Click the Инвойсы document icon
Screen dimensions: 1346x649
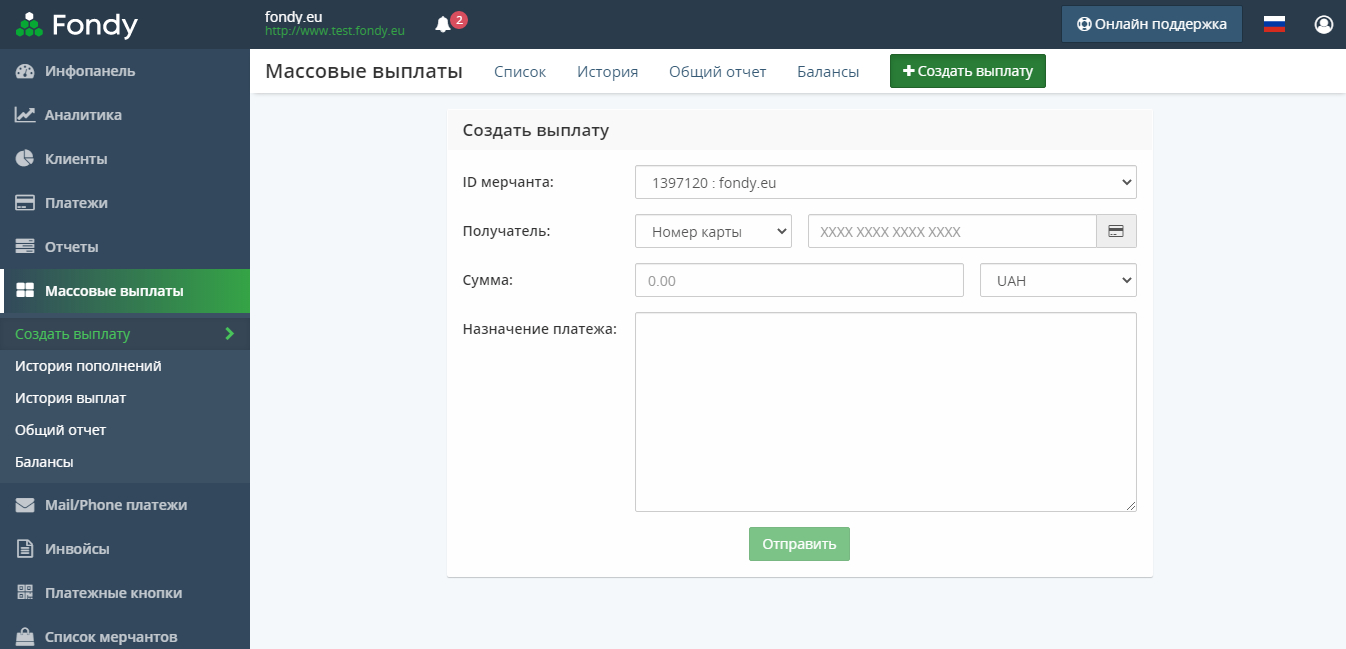coord(25,549)
